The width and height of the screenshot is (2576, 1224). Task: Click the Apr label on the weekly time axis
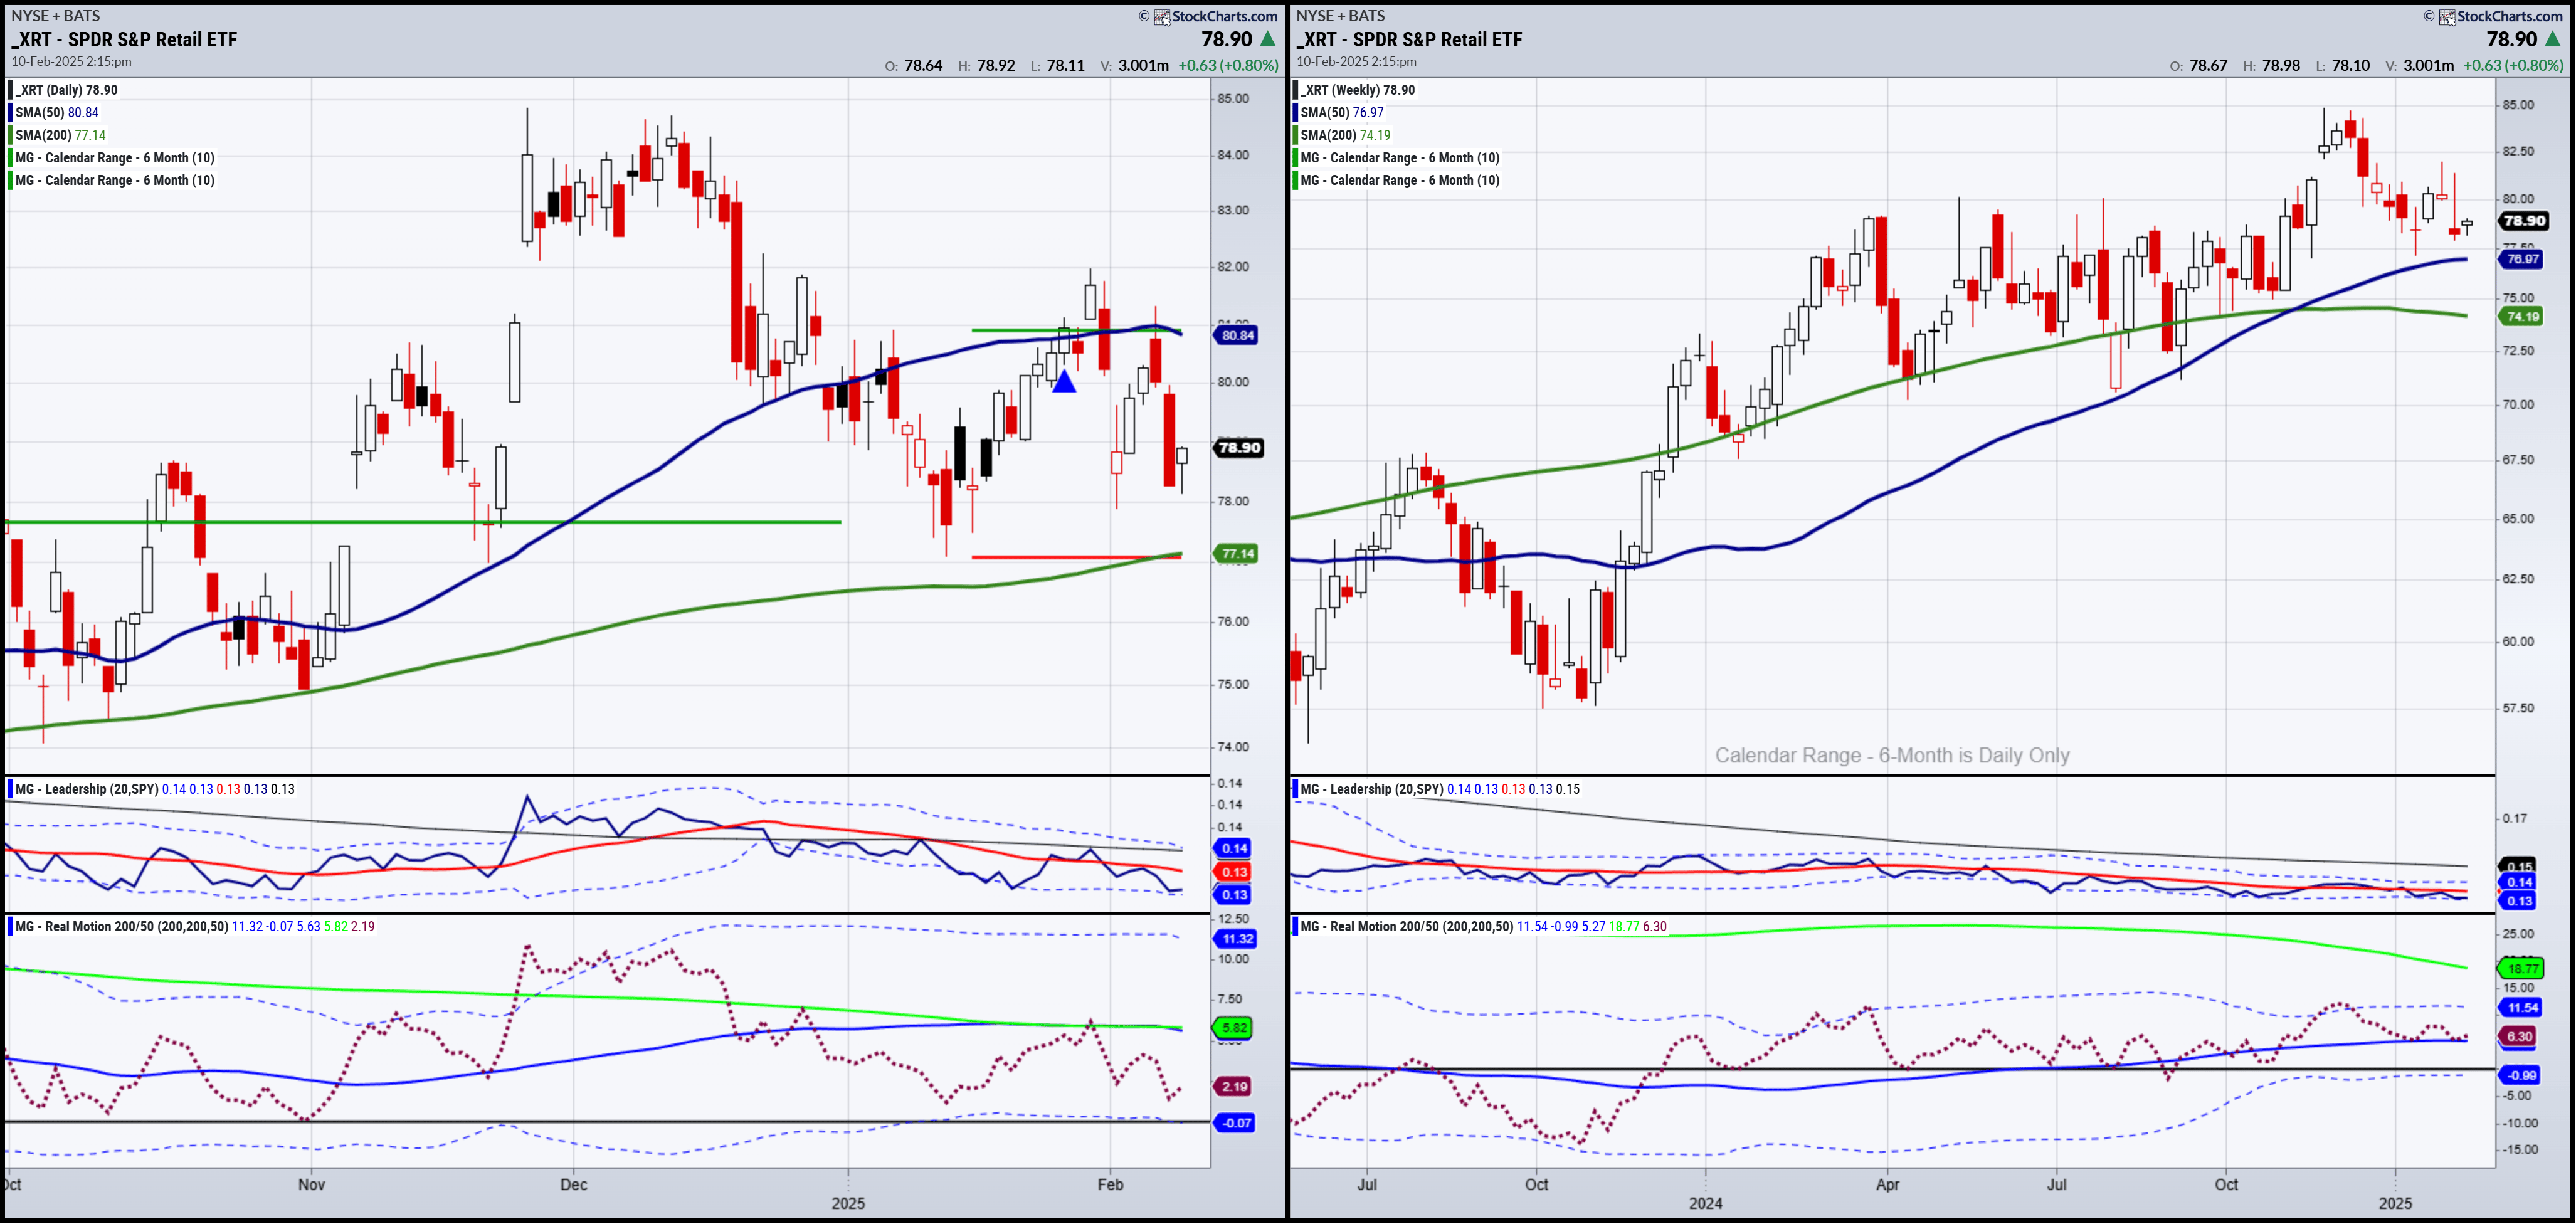[x=1887, y=1185]
